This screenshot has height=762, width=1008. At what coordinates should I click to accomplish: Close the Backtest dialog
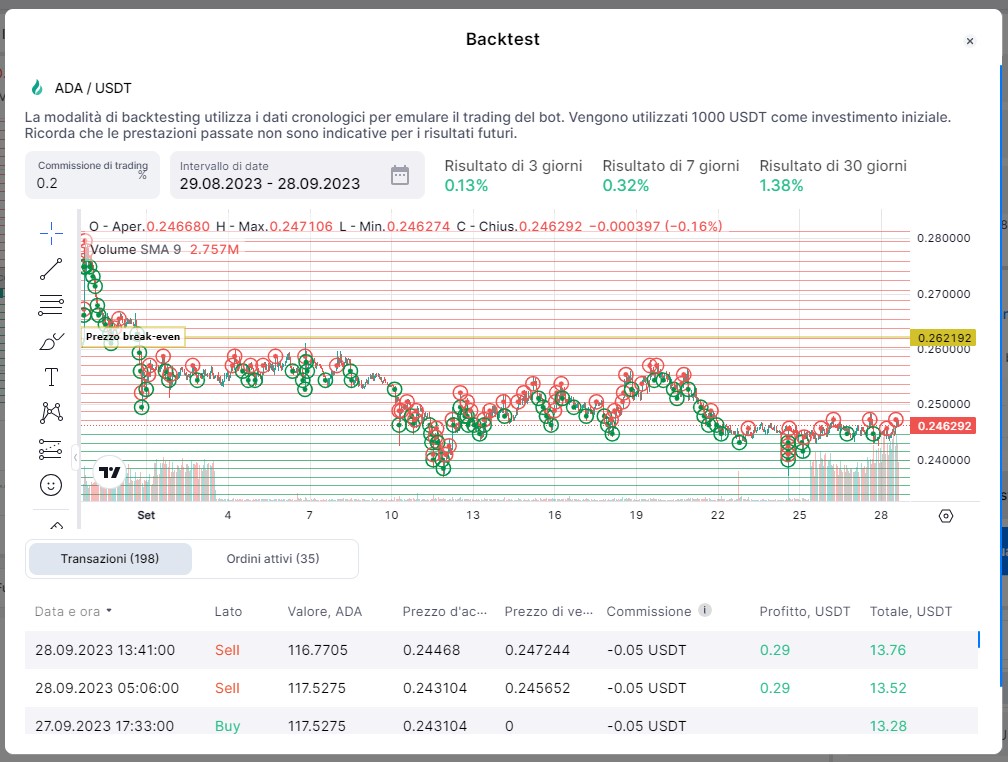point(969,41)
